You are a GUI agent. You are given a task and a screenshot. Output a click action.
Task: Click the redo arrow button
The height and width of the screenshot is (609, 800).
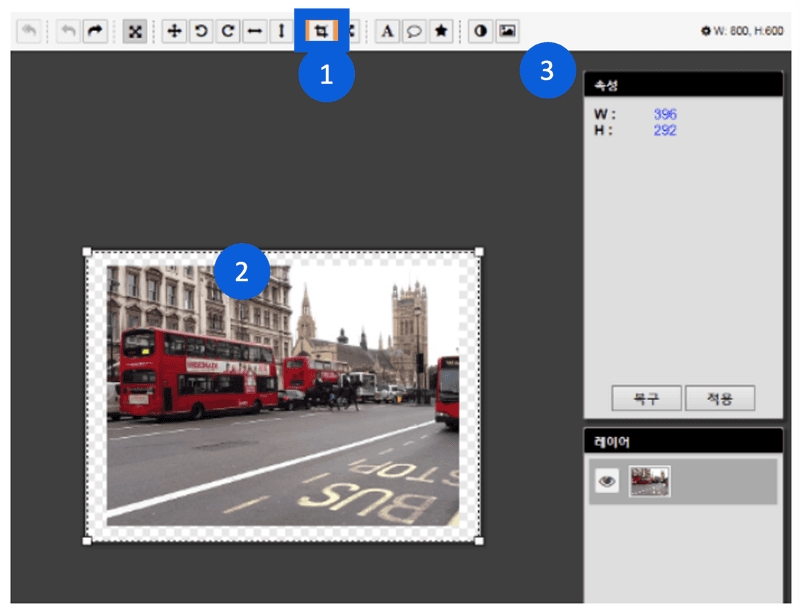pyautogui.click(x=95, y=31)
